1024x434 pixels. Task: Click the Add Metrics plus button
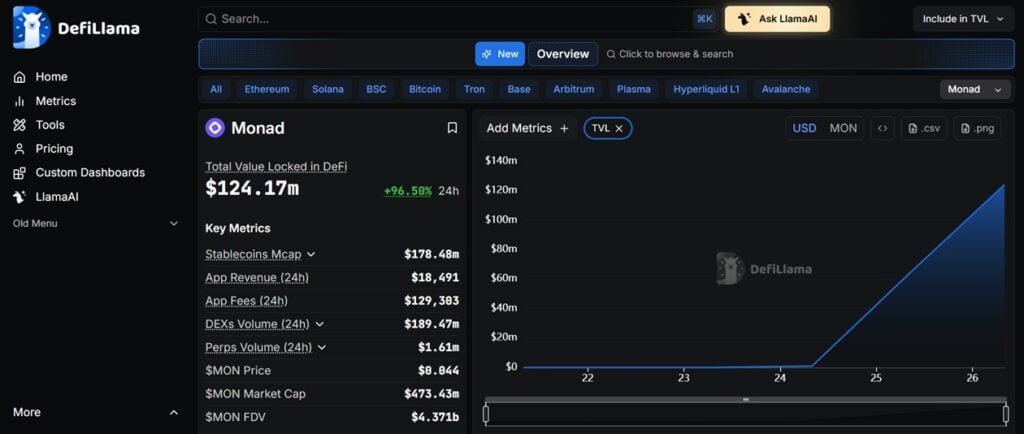point(564,128)
